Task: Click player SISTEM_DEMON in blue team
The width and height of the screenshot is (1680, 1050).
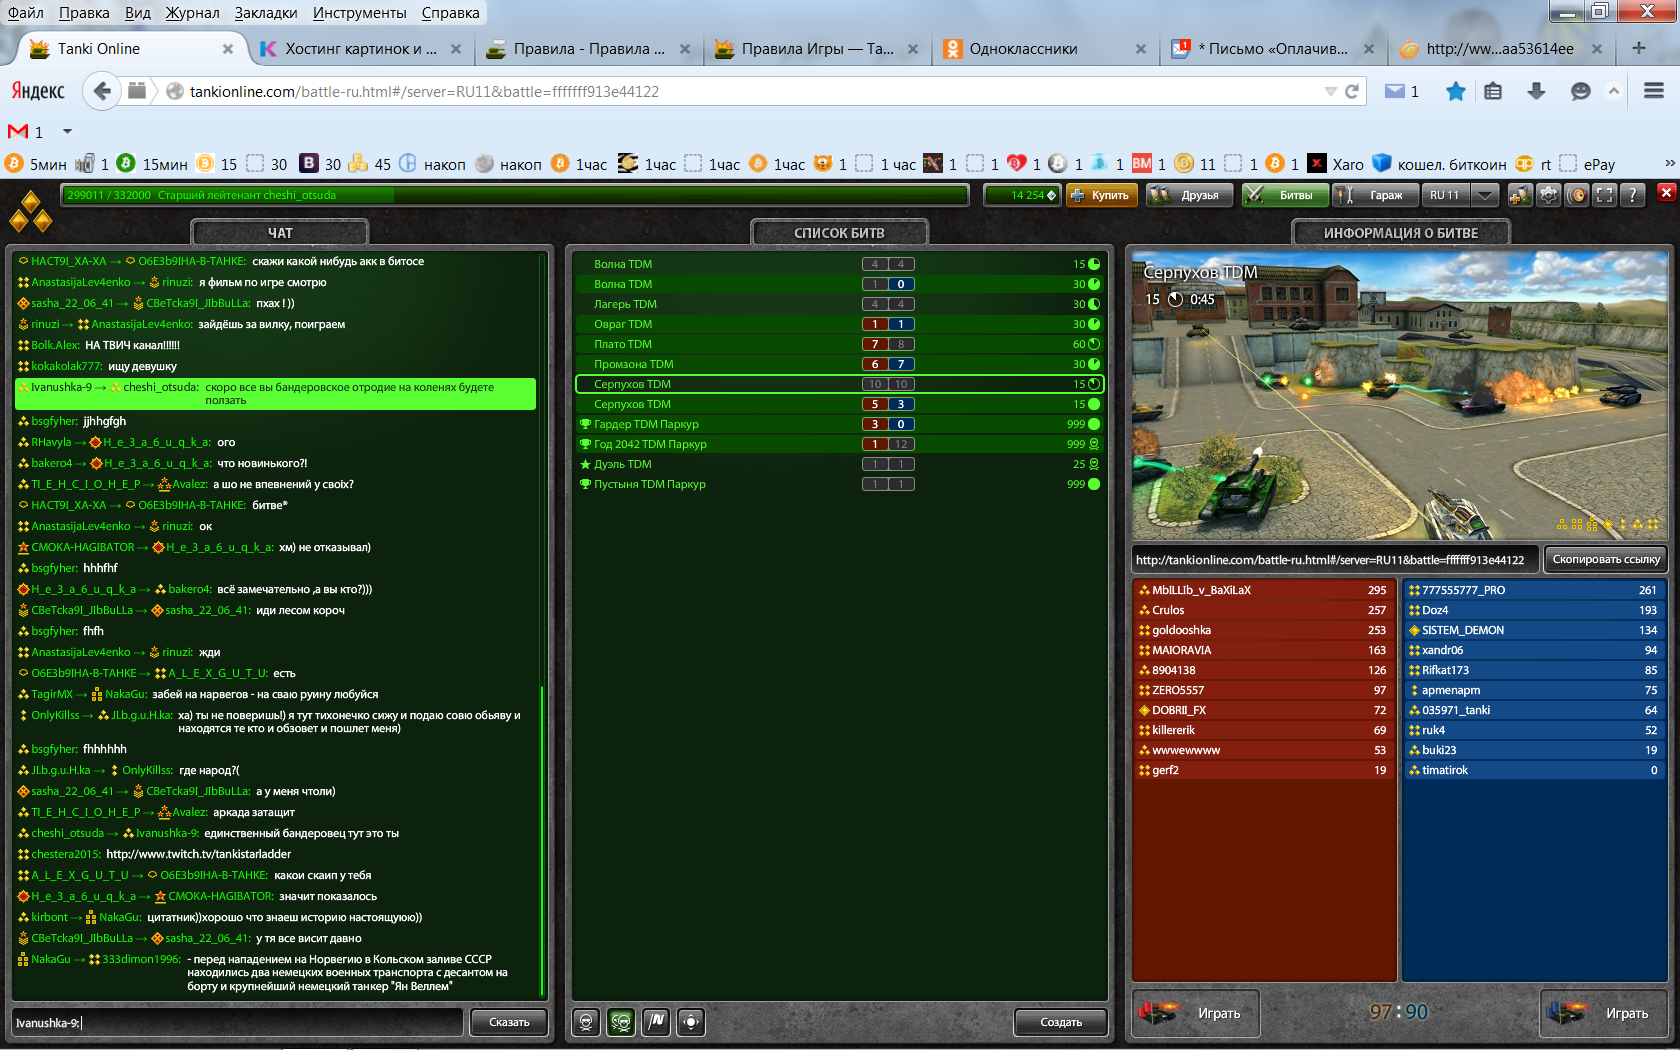Action: (1534, 630)
